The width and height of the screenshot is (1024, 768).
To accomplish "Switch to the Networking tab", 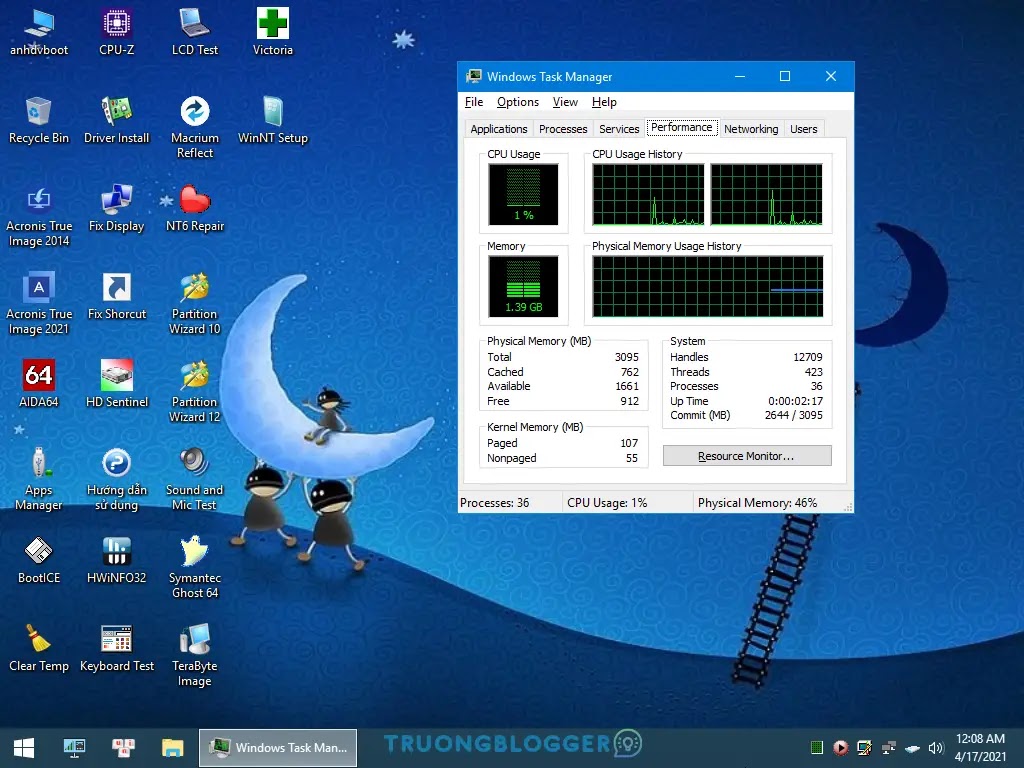I will pyautogui.click(x=751, y=129).
